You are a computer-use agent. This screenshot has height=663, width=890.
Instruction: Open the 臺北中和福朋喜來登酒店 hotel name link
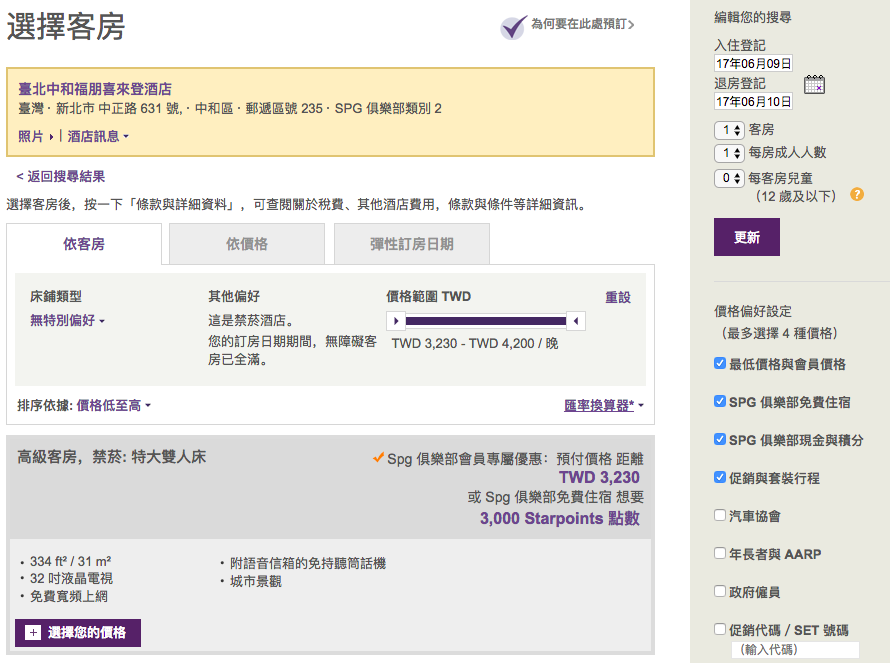(x=95, y=89)
